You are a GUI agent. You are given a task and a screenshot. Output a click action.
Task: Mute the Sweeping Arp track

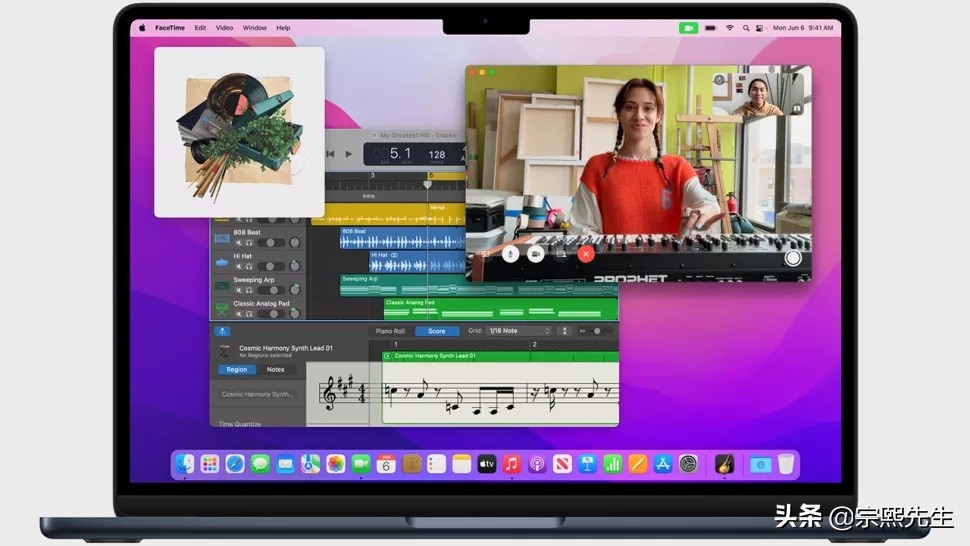pyautogui.click(x=239, y=290)
